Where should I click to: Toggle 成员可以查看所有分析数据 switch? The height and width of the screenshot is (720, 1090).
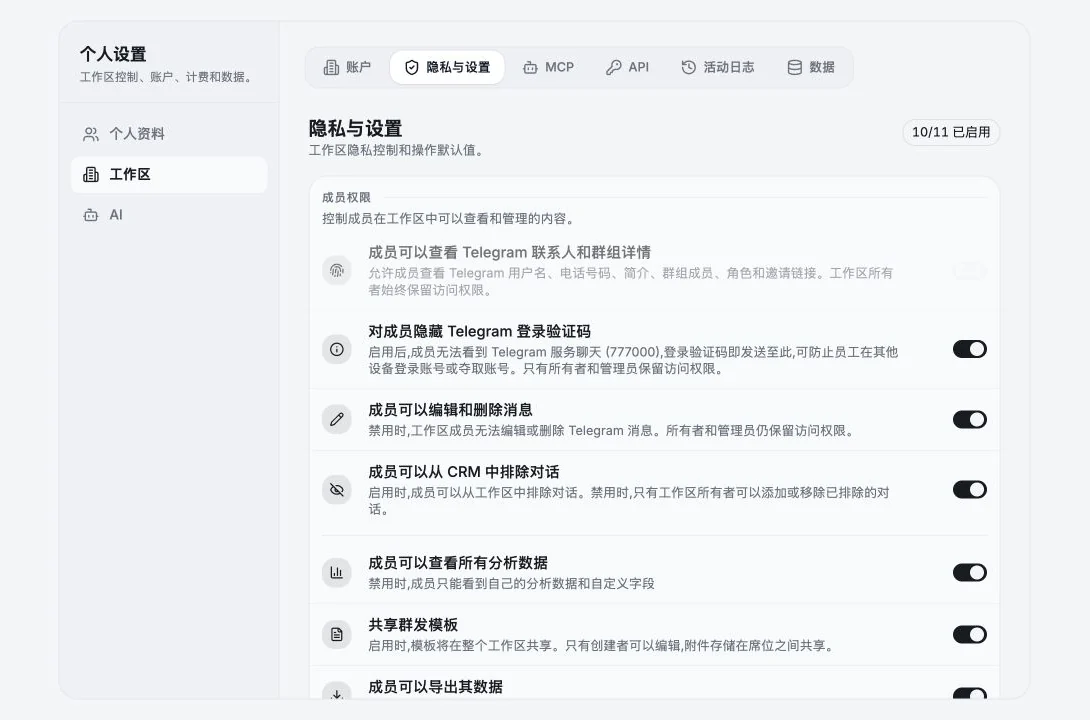click(970, 573)
